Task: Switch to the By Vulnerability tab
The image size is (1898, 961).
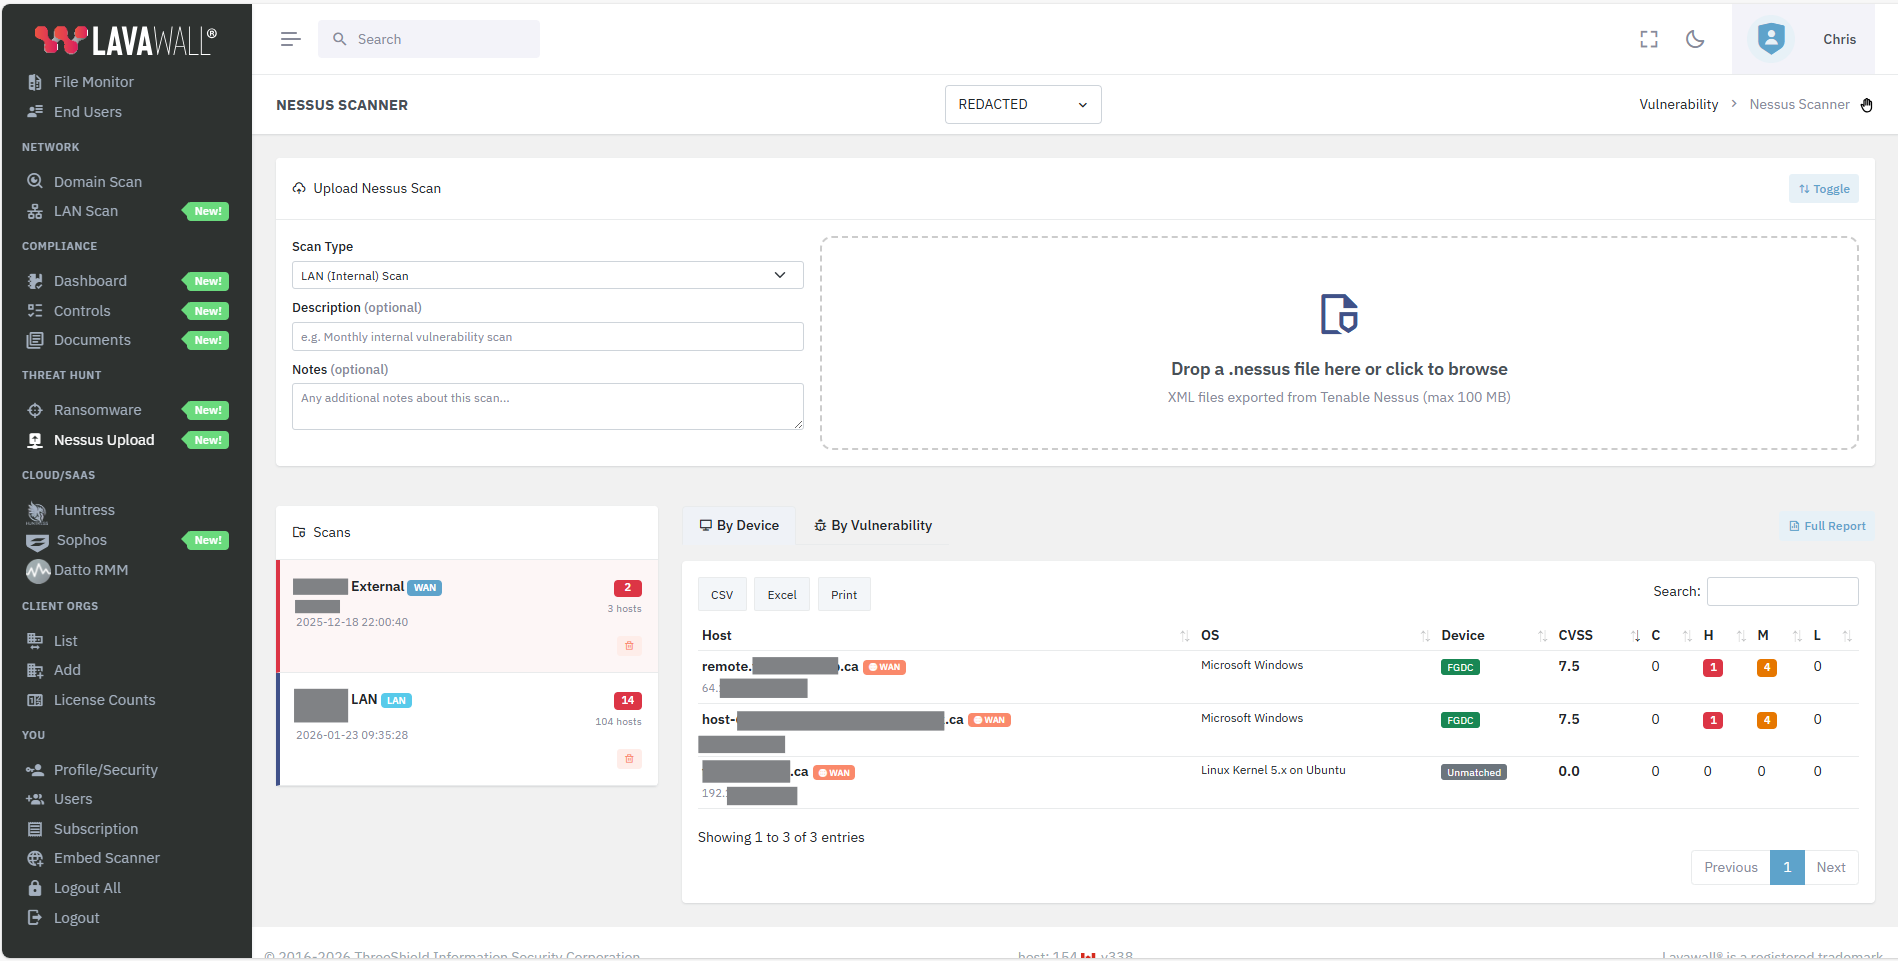Action: pos(871,525)
